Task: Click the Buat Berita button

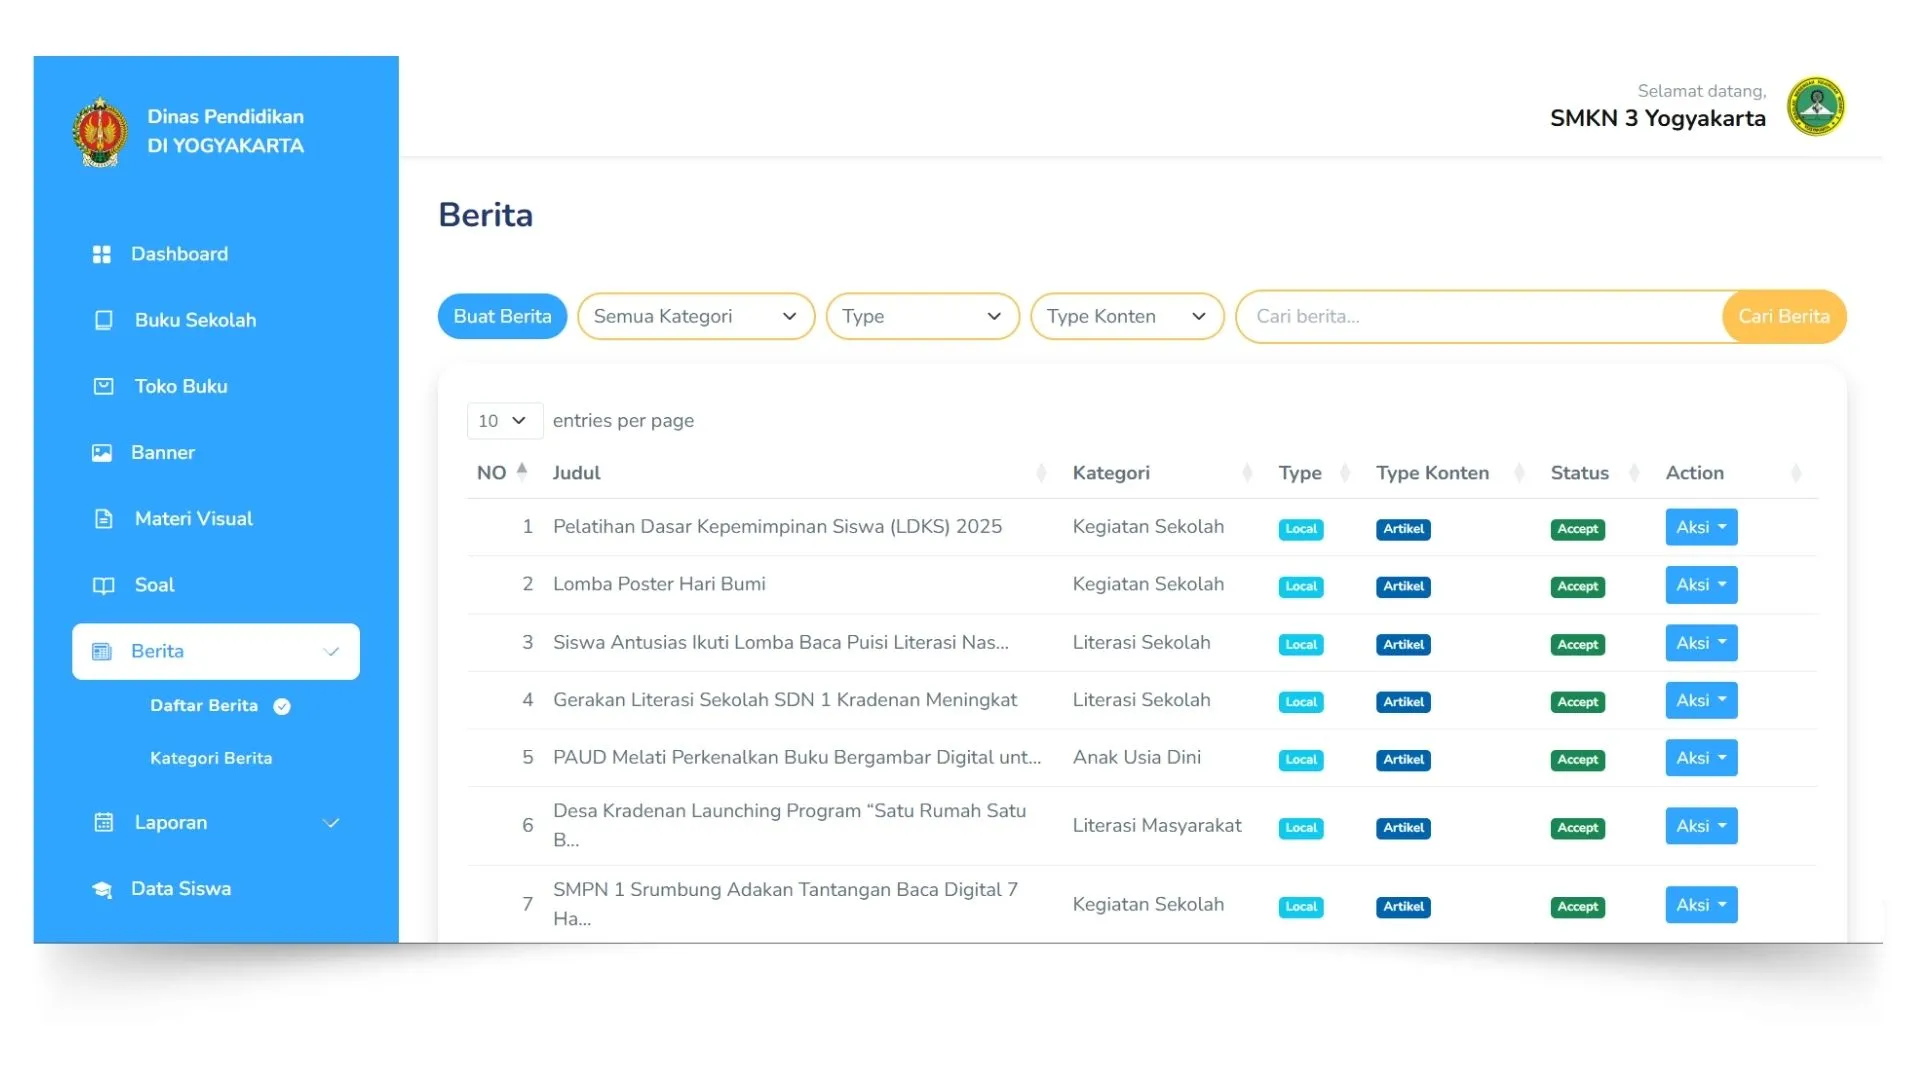Action: 502,316
